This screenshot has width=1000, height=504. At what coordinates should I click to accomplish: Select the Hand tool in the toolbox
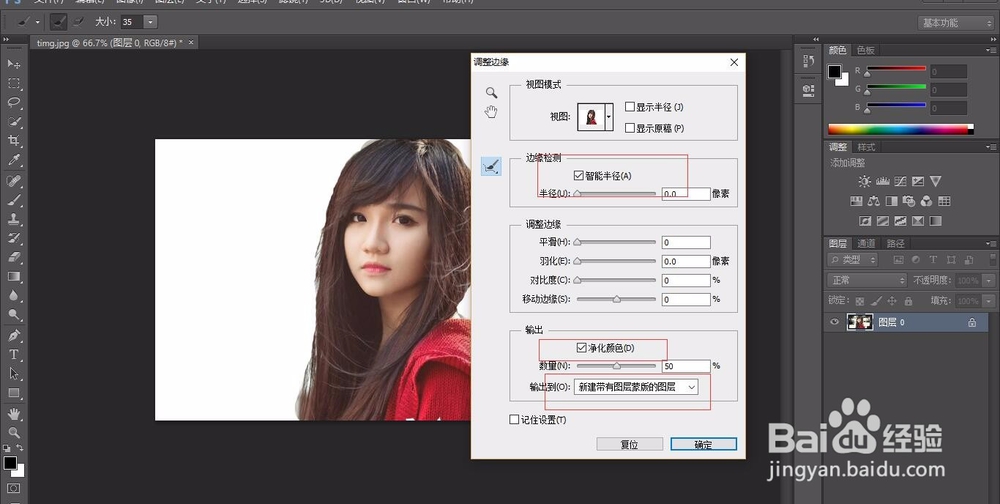coord(13,414)
